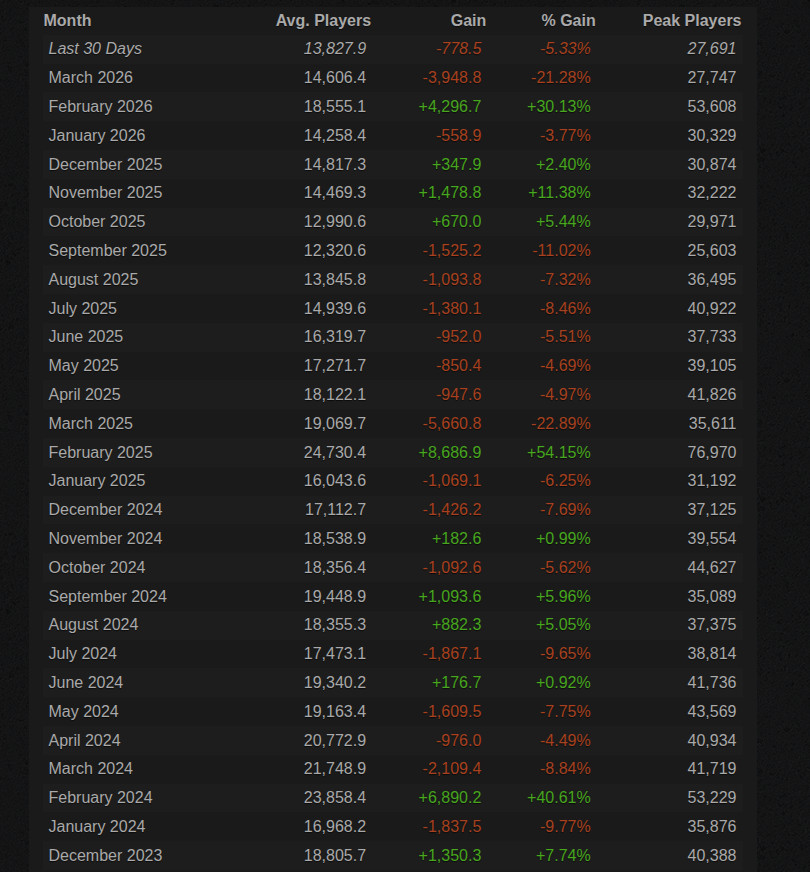Click the July 2025 month cell
This screenshot has width=810, height=872.
[83, 308]
